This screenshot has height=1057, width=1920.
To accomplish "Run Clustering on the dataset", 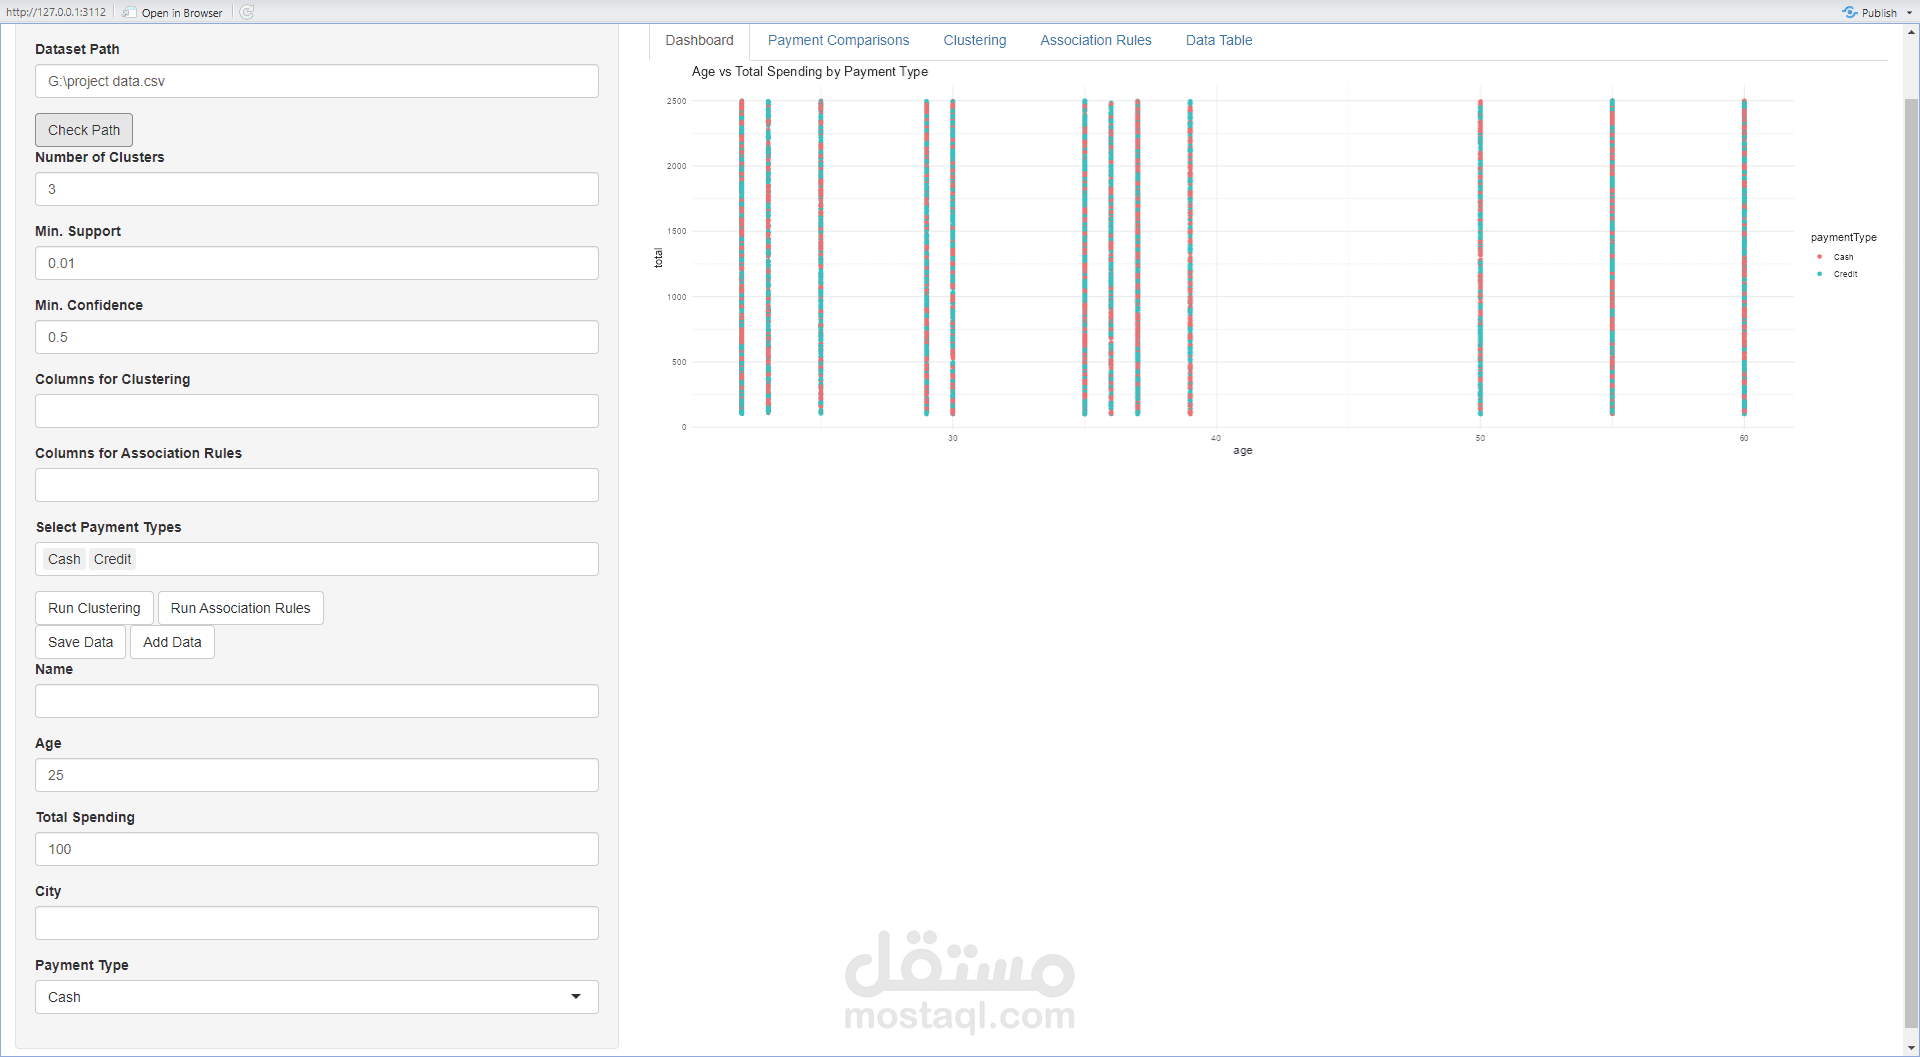I will 93,607.
